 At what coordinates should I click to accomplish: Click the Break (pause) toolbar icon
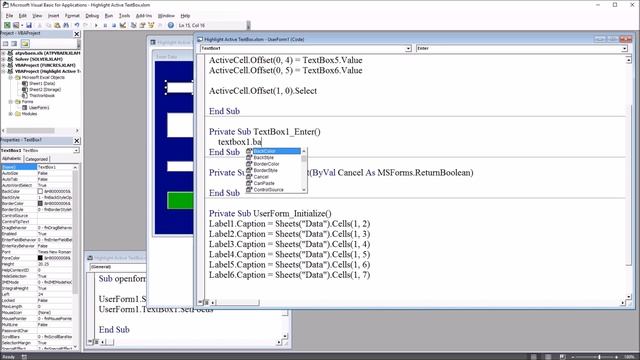click(x=105, y=25)
